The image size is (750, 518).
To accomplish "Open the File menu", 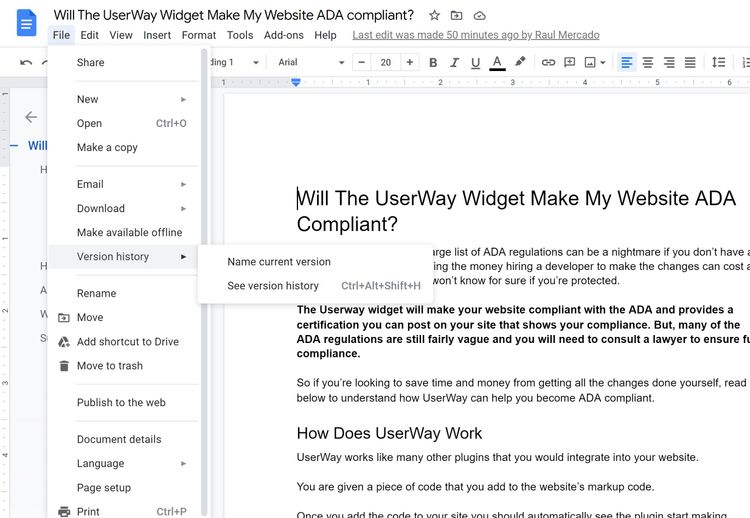I will click(61, 35).
